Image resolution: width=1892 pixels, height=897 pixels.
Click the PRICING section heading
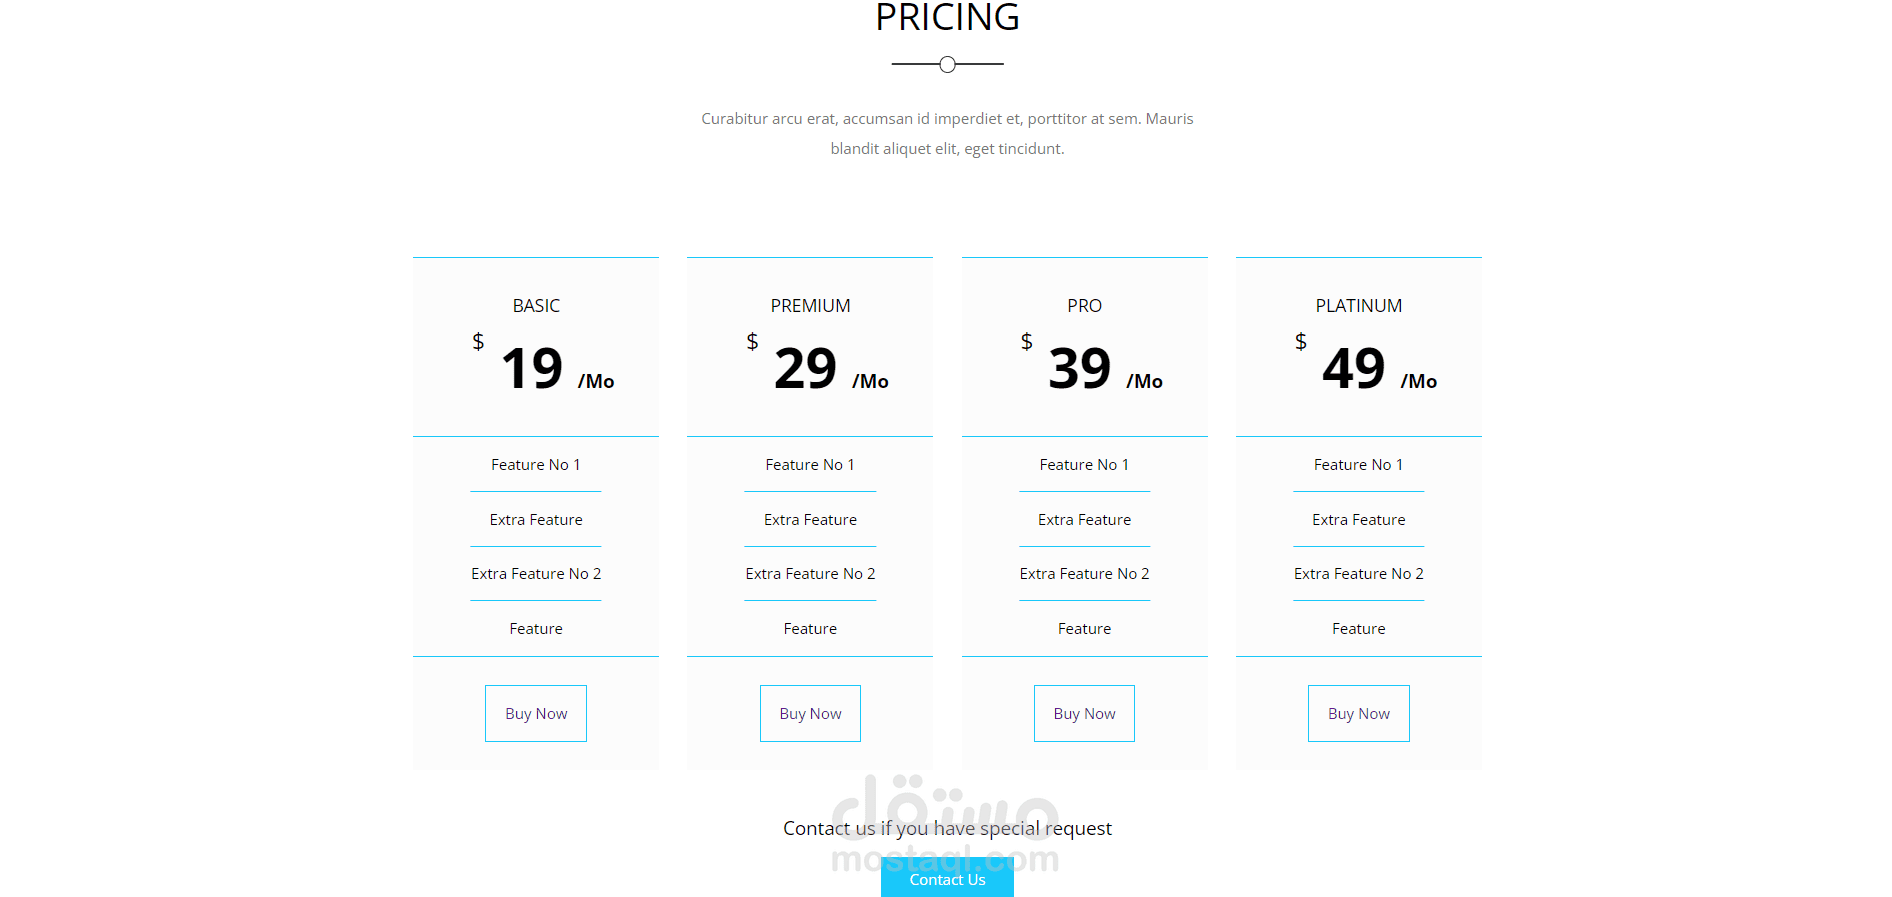point(947,18)
